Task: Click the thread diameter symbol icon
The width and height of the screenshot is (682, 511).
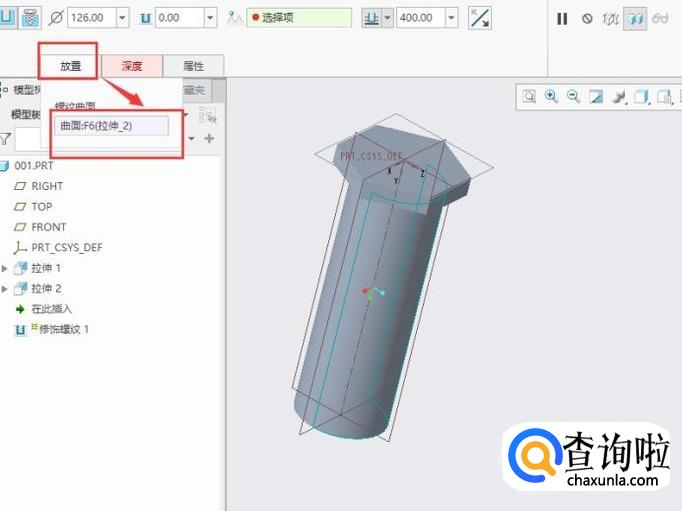Action: 56,18
